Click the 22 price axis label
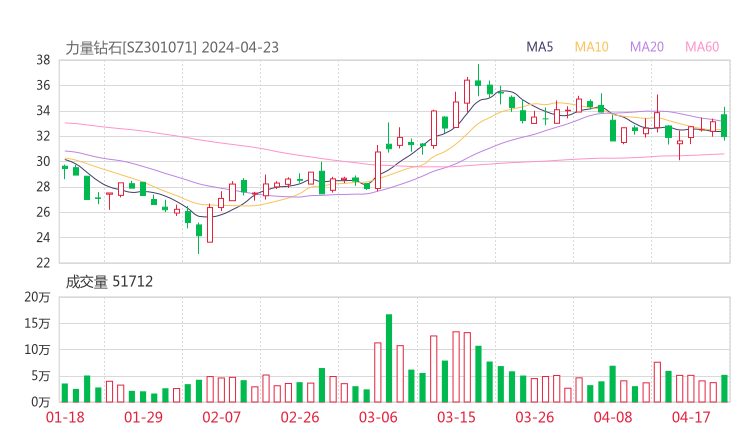This screenshot has height=440, width=740. pyautogui.click(x=43, y=263)
